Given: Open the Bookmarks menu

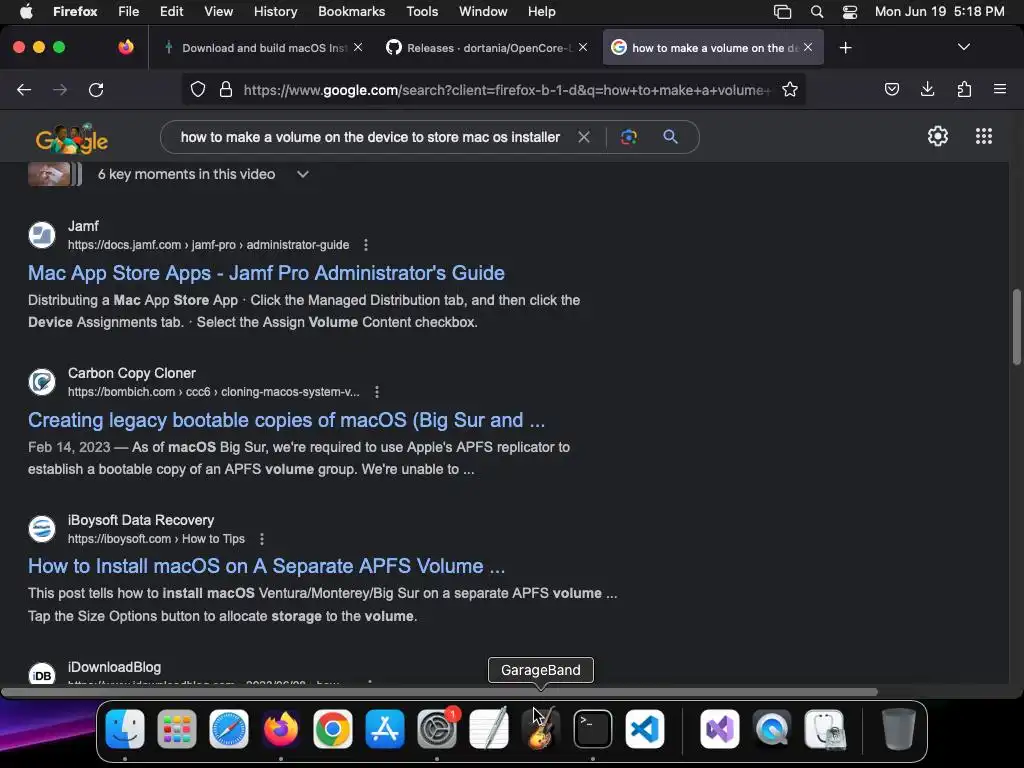Looking at the screenshot, I should point(351,12).
